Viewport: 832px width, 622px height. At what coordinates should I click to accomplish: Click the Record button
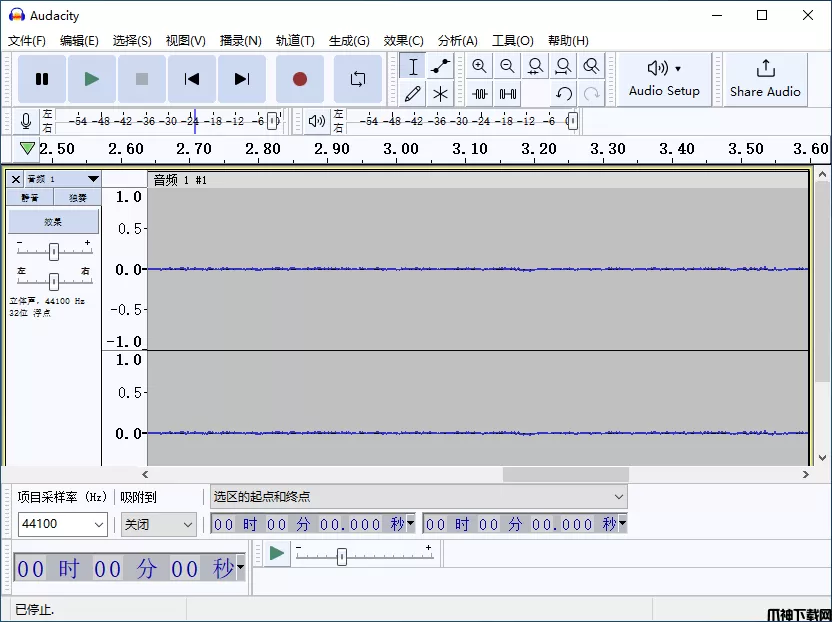coord(299,79)
